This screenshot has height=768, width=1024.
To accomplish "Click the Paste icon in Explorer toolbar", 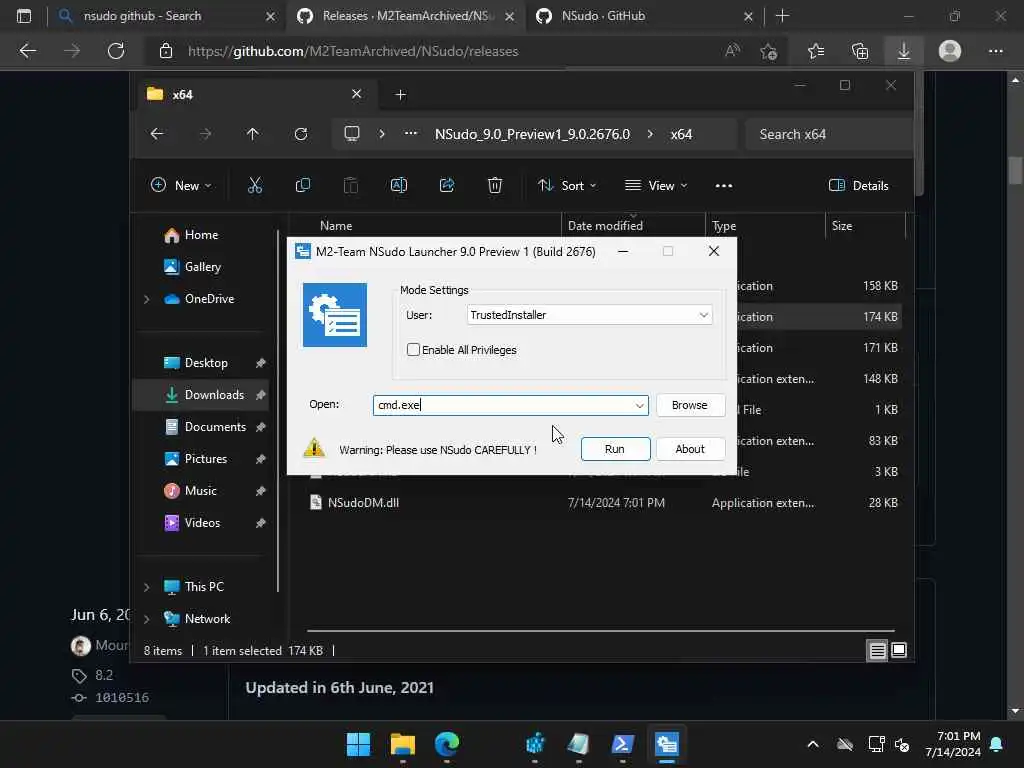I will click(x=351, y=185).
